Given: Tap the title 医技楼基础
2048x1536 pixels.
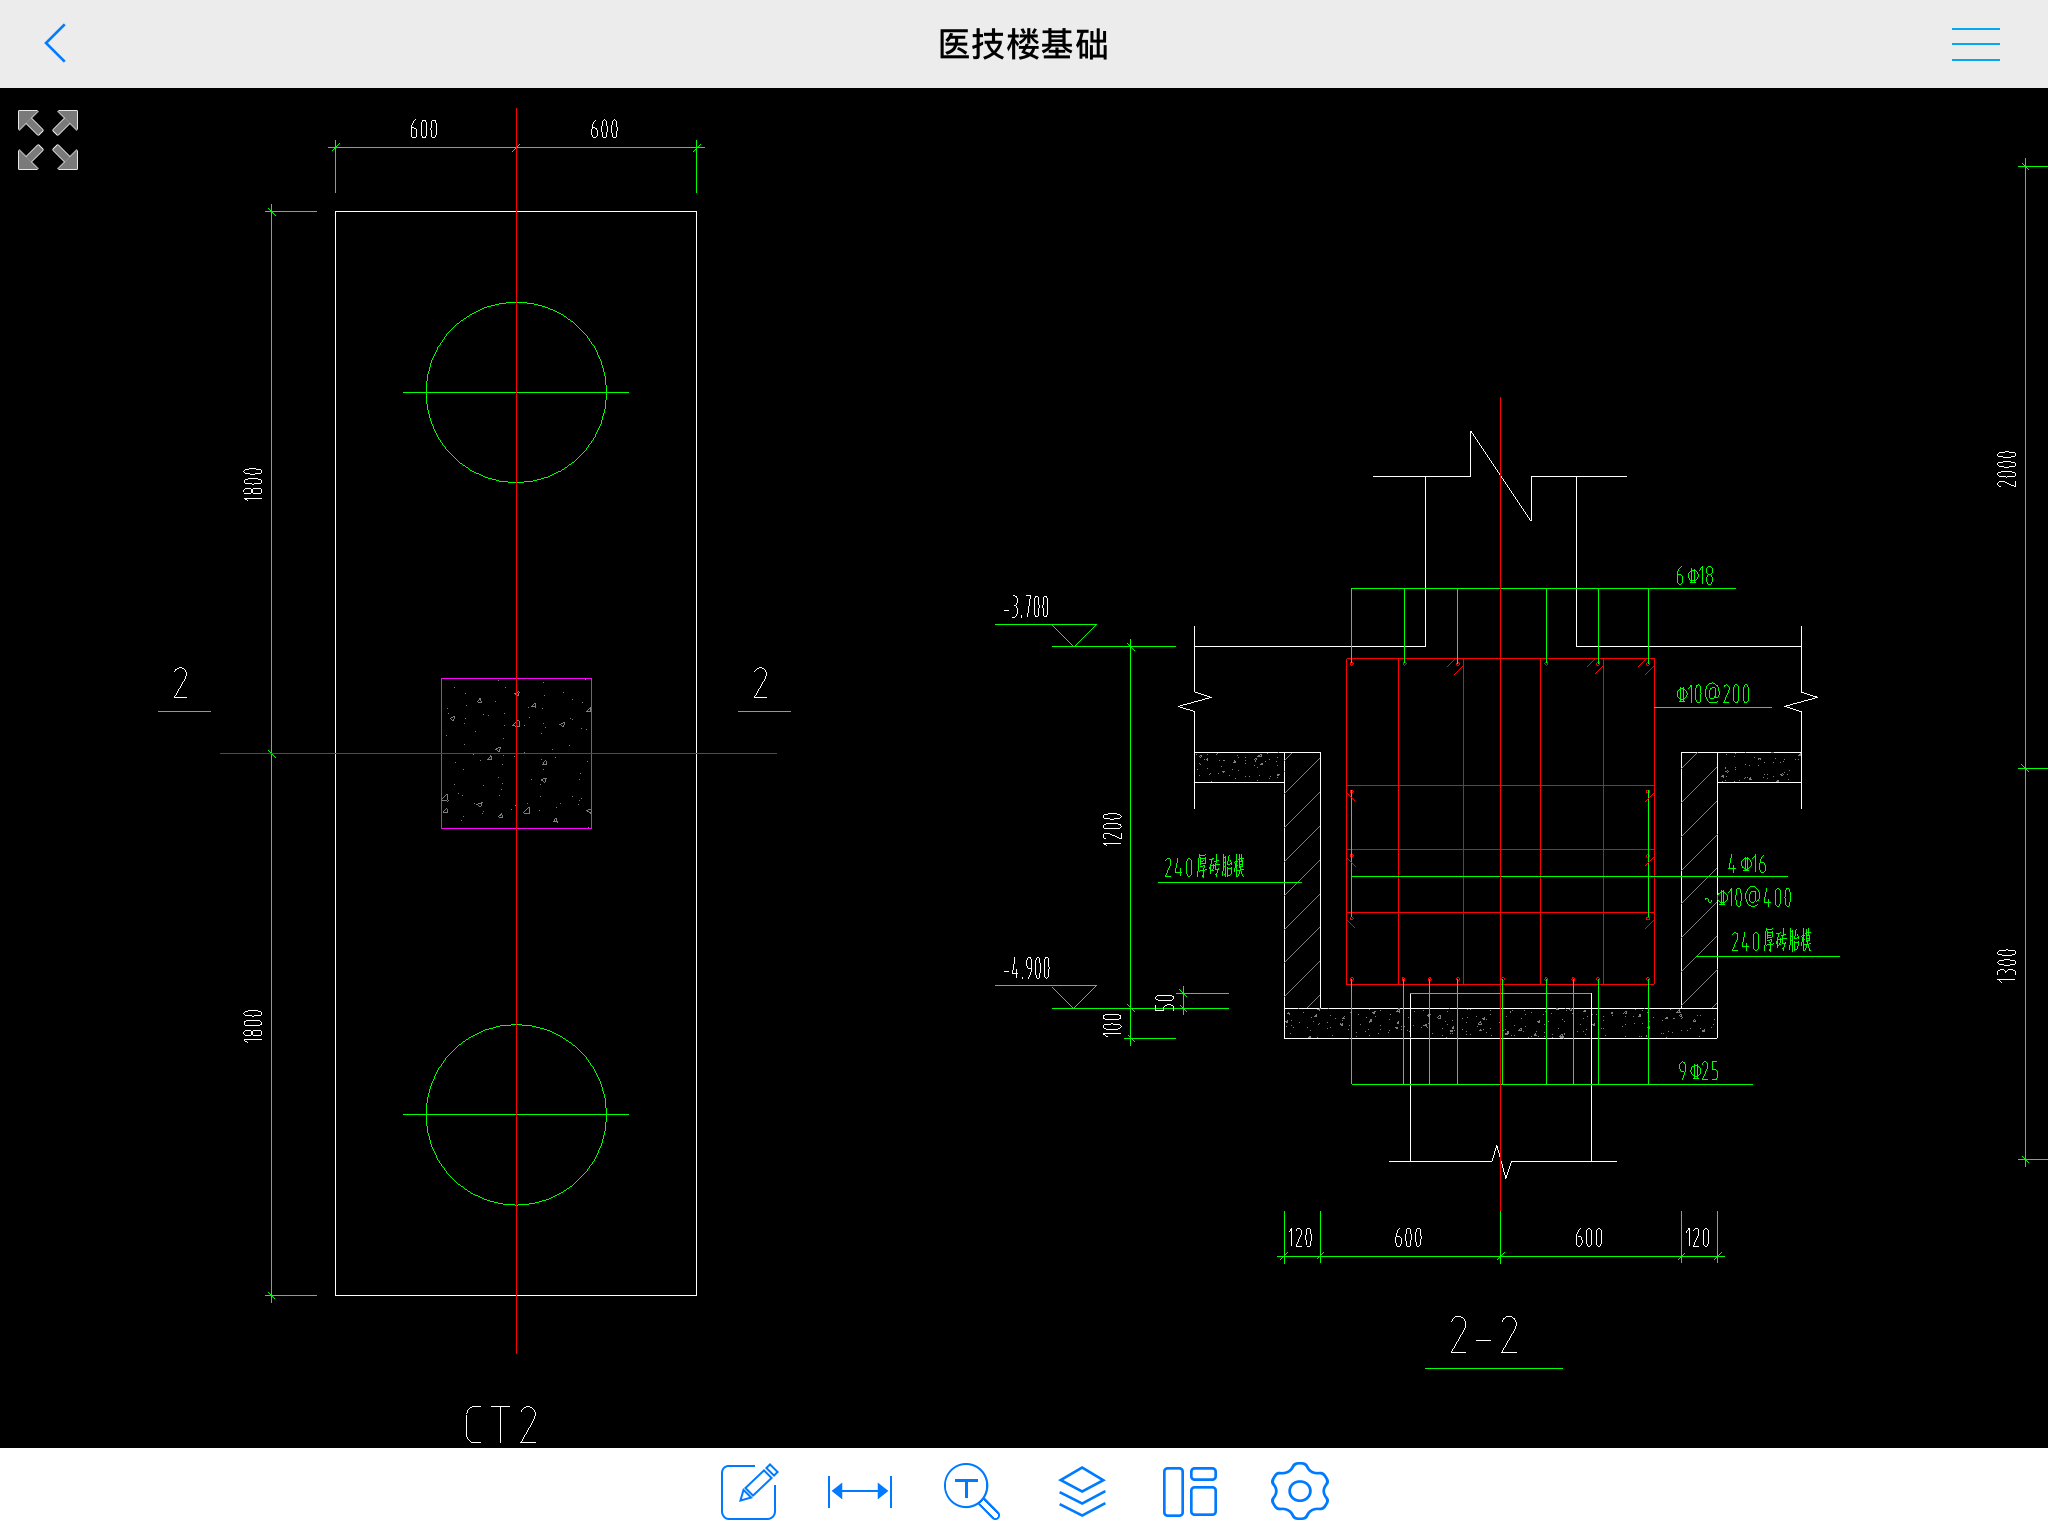Looking at the screenshot, I should (x=1023, y=44).
